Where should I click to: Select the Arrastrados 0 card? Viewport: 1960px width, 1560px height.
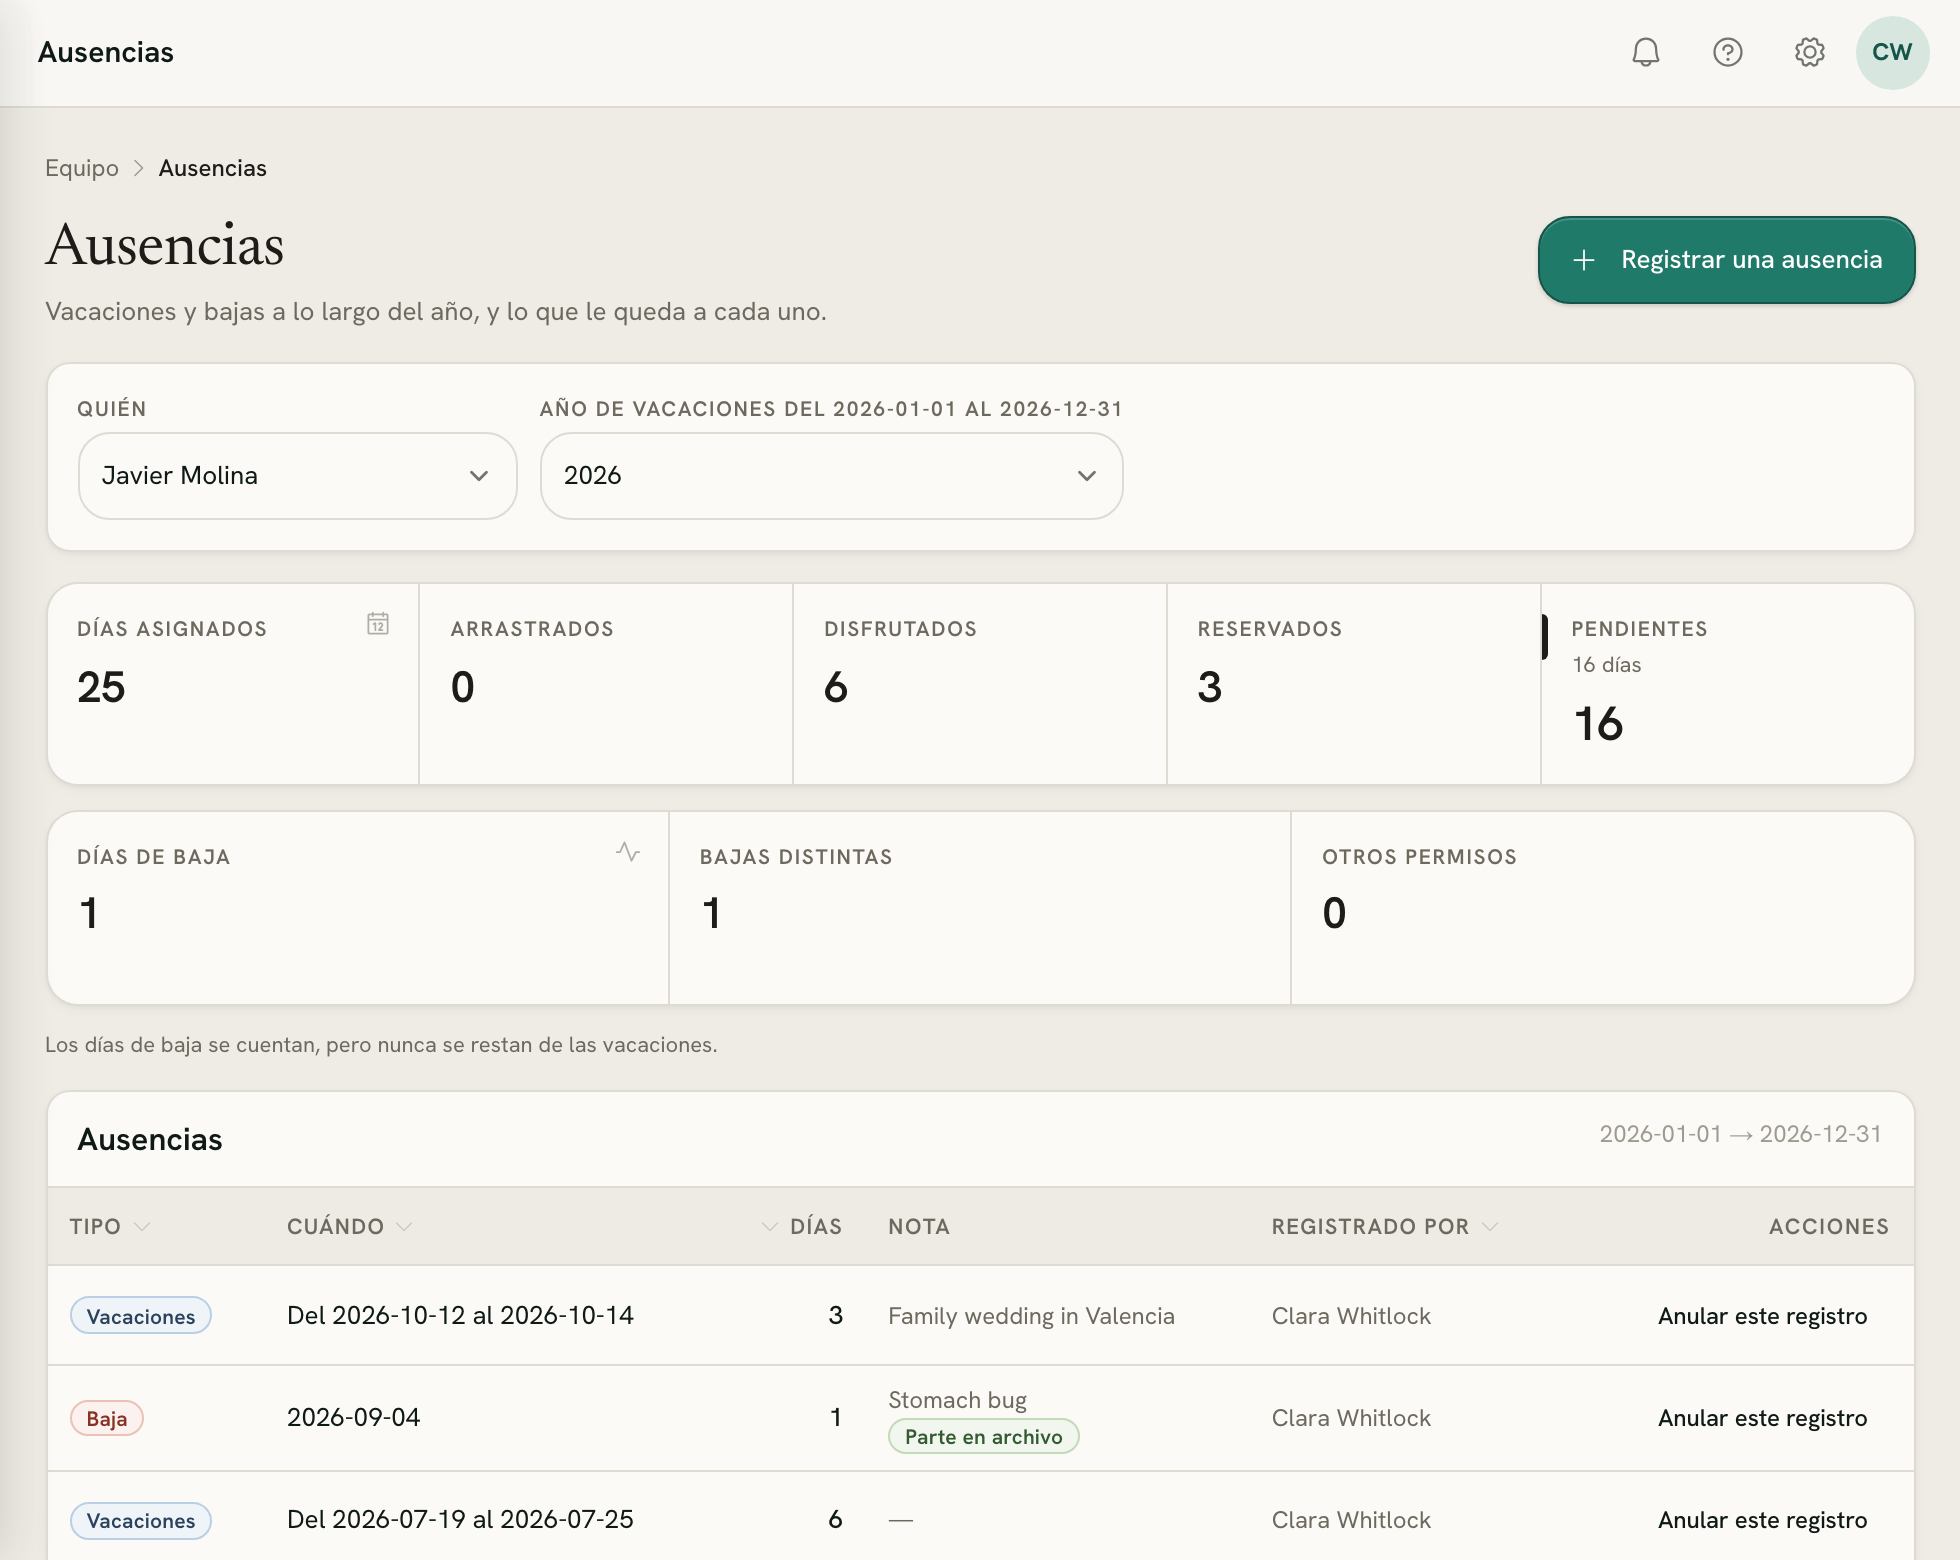pyautogui.click(x=606, y=684)
